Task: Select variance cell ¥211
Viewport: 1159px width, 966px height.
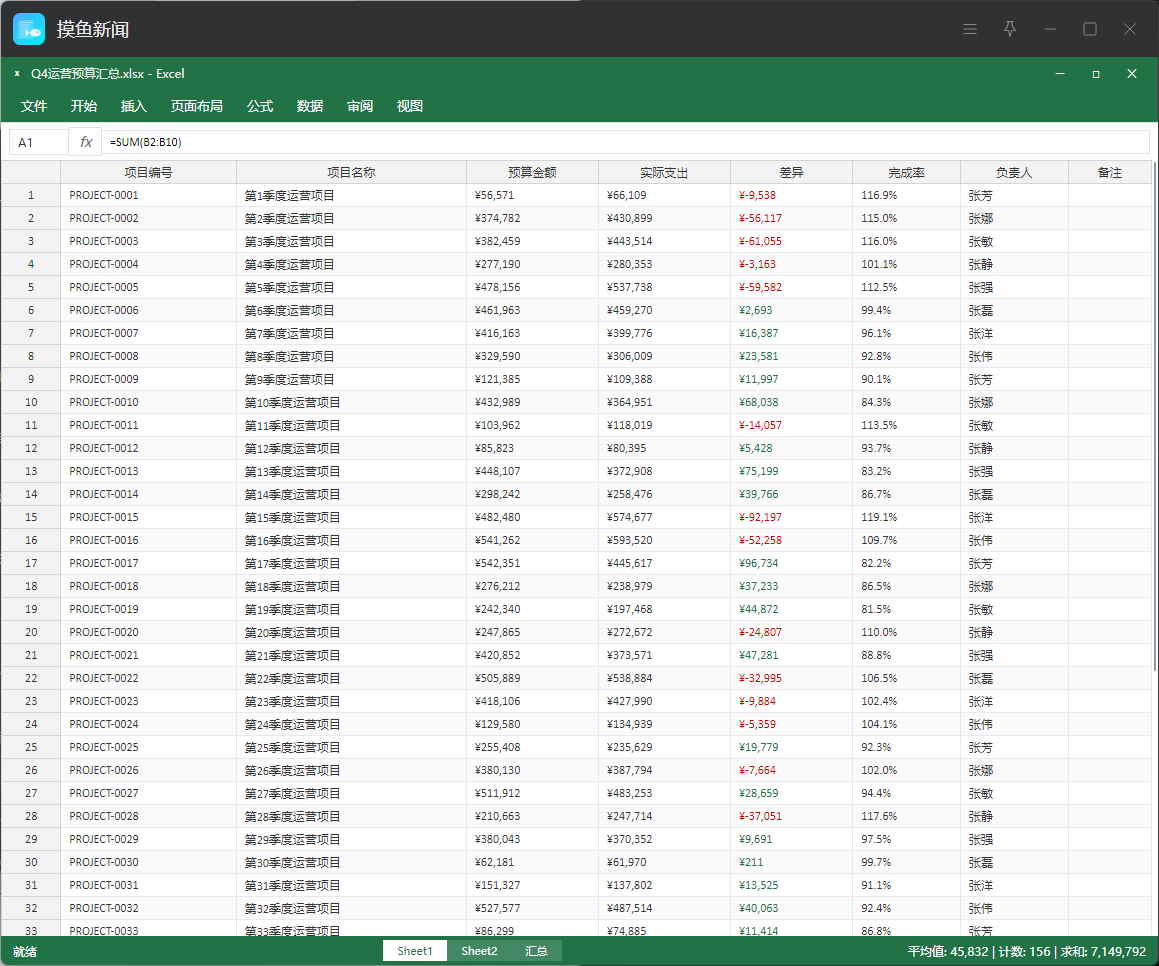Action: 792,862
